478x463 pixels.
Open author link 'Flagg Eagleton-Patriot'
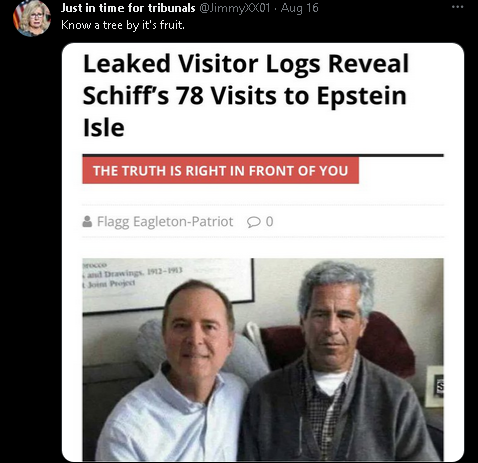click(165, 222)
